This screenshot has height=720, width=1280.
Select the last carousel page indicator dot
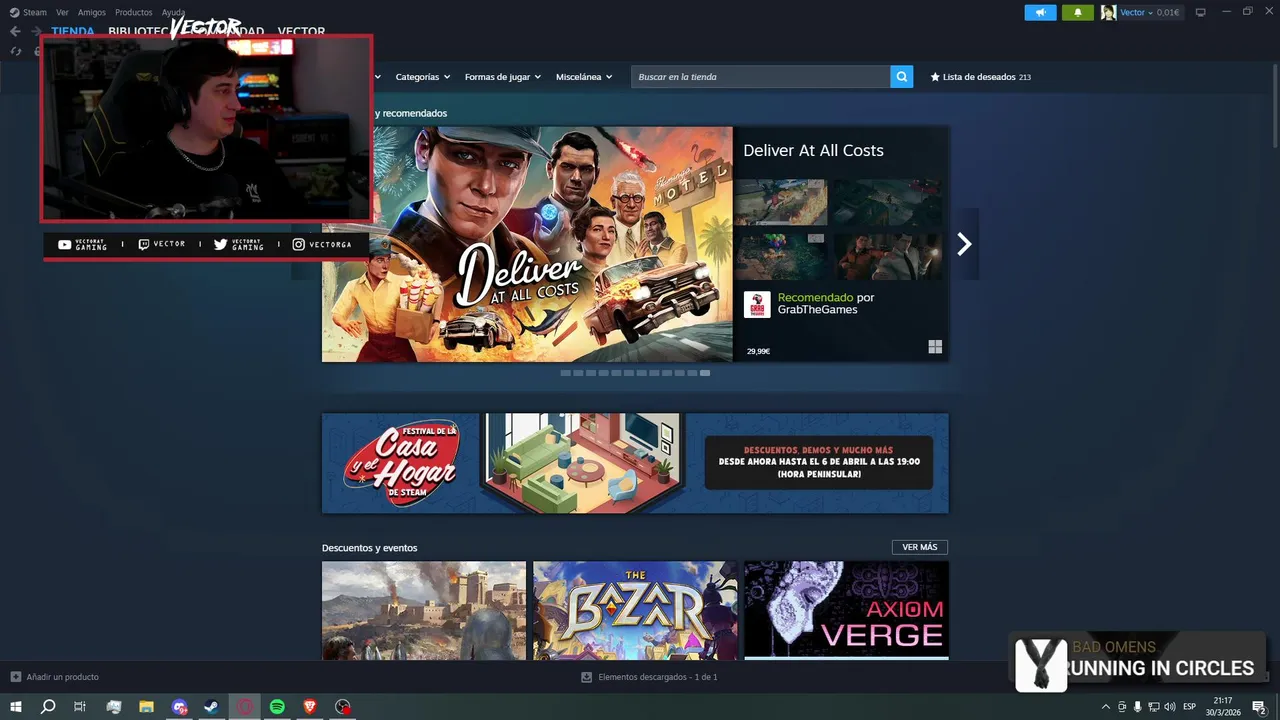pos(705,373)
